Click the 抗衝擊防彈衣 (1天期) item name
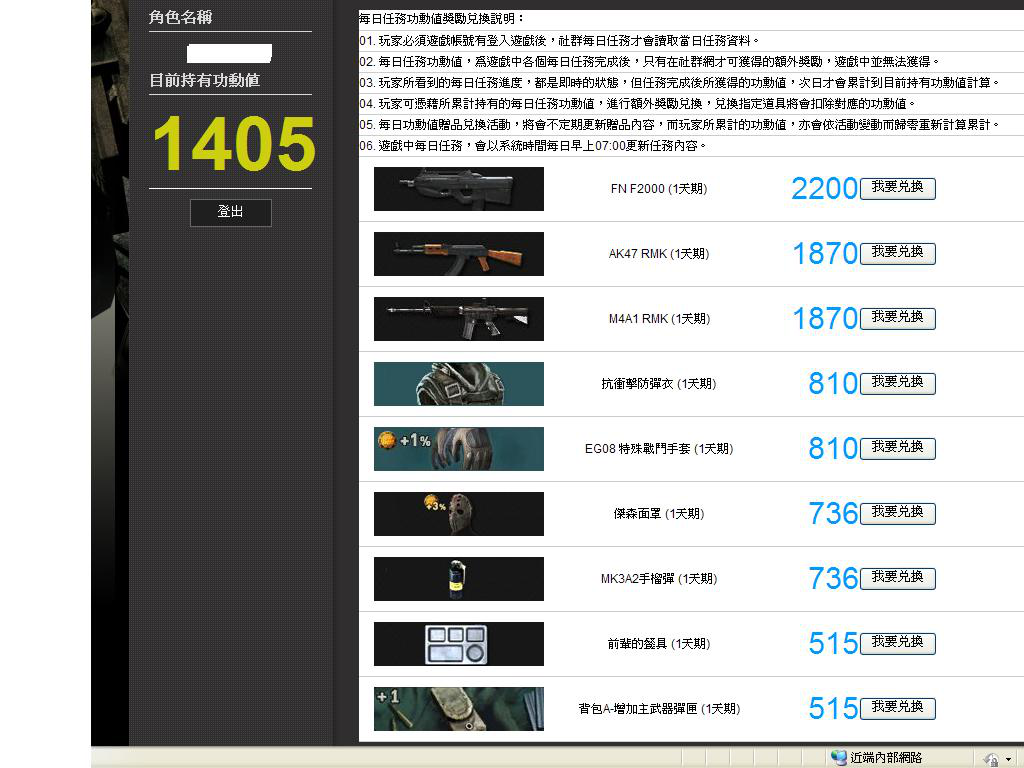This screenshot has height=768, width=1024. 659,384
